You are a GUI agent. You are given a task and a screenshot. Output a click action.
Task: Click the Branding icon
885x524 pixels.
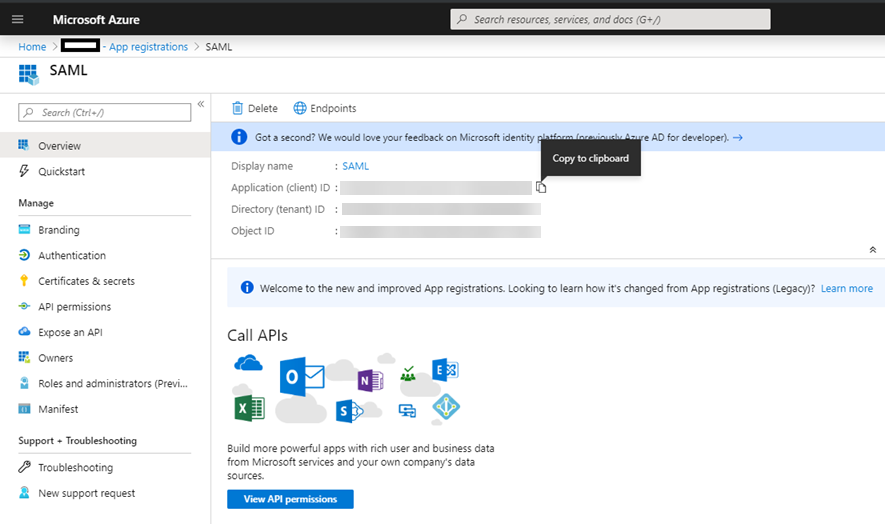(x=24, y=229)
